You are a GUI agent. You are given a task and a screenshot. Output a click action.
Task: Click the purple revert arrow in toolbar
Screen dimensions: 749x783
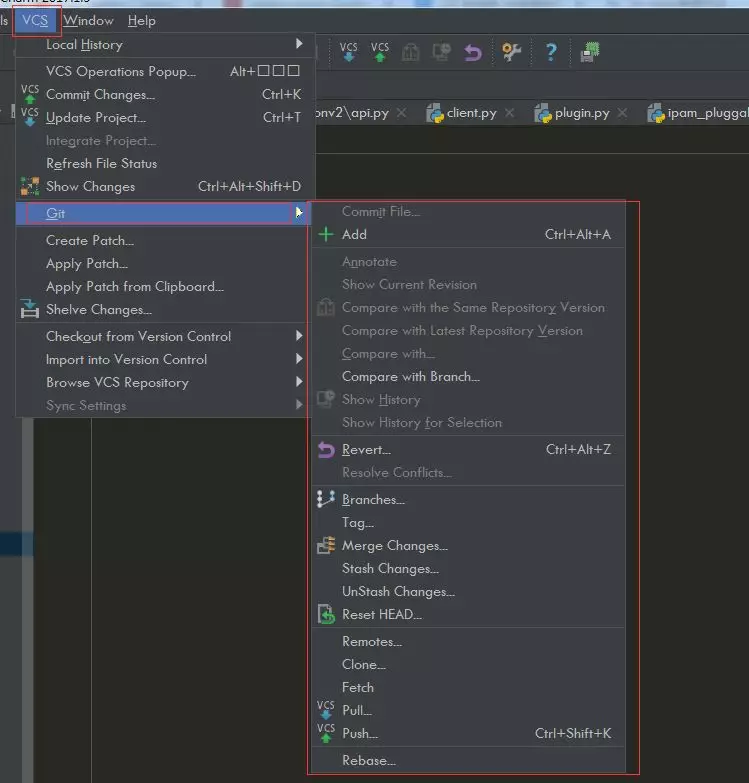coord(472,52)
